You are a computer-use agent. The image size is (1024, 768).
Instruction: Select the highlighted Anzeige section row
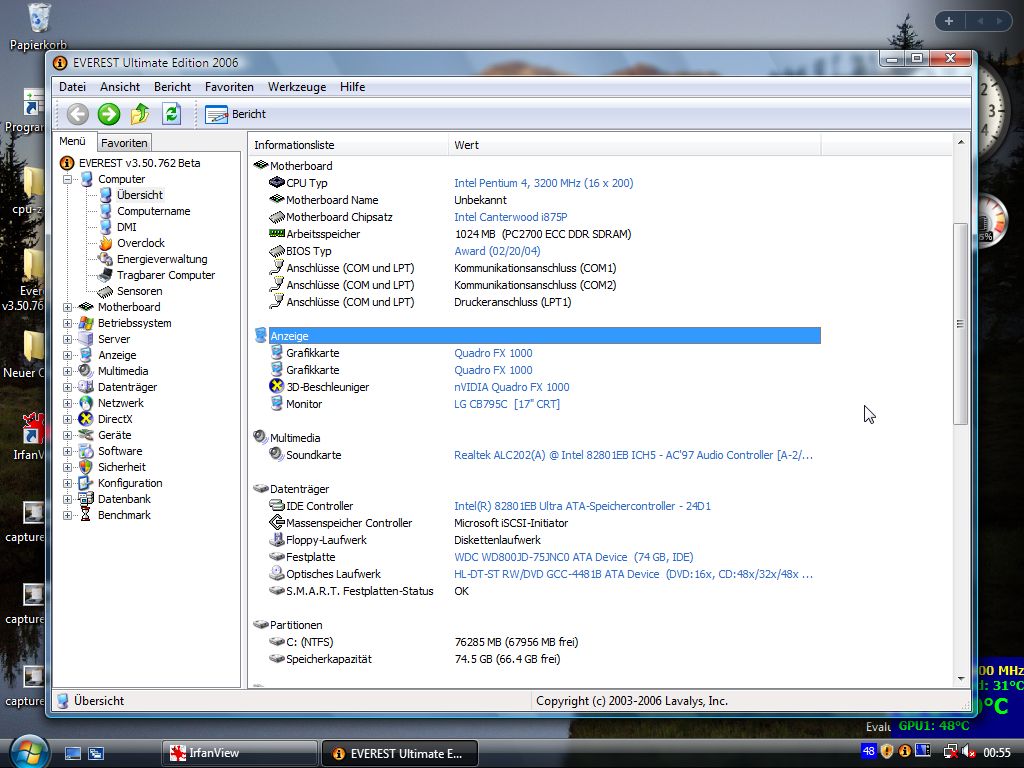coord(544,336)
